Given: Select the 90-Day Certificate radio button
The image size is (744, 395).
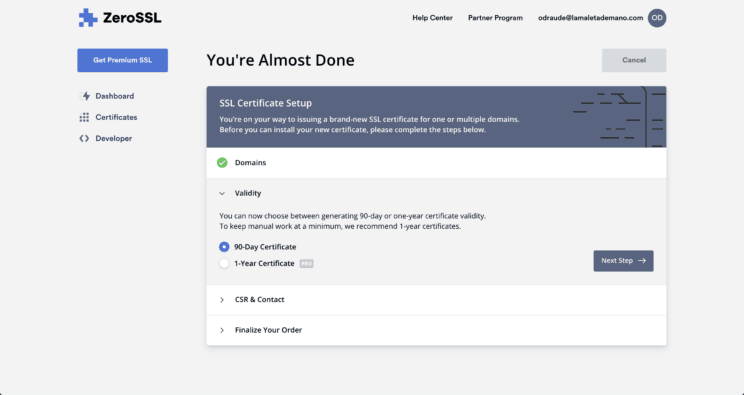Looking at the screenshot, I should [224, 247].
